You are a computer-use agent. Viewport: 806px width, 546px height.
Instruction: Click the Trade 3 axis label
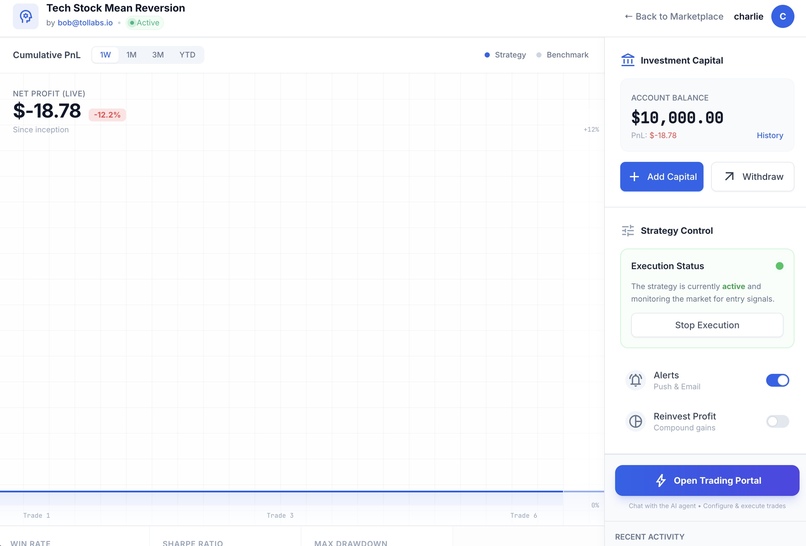click(280, 516)
